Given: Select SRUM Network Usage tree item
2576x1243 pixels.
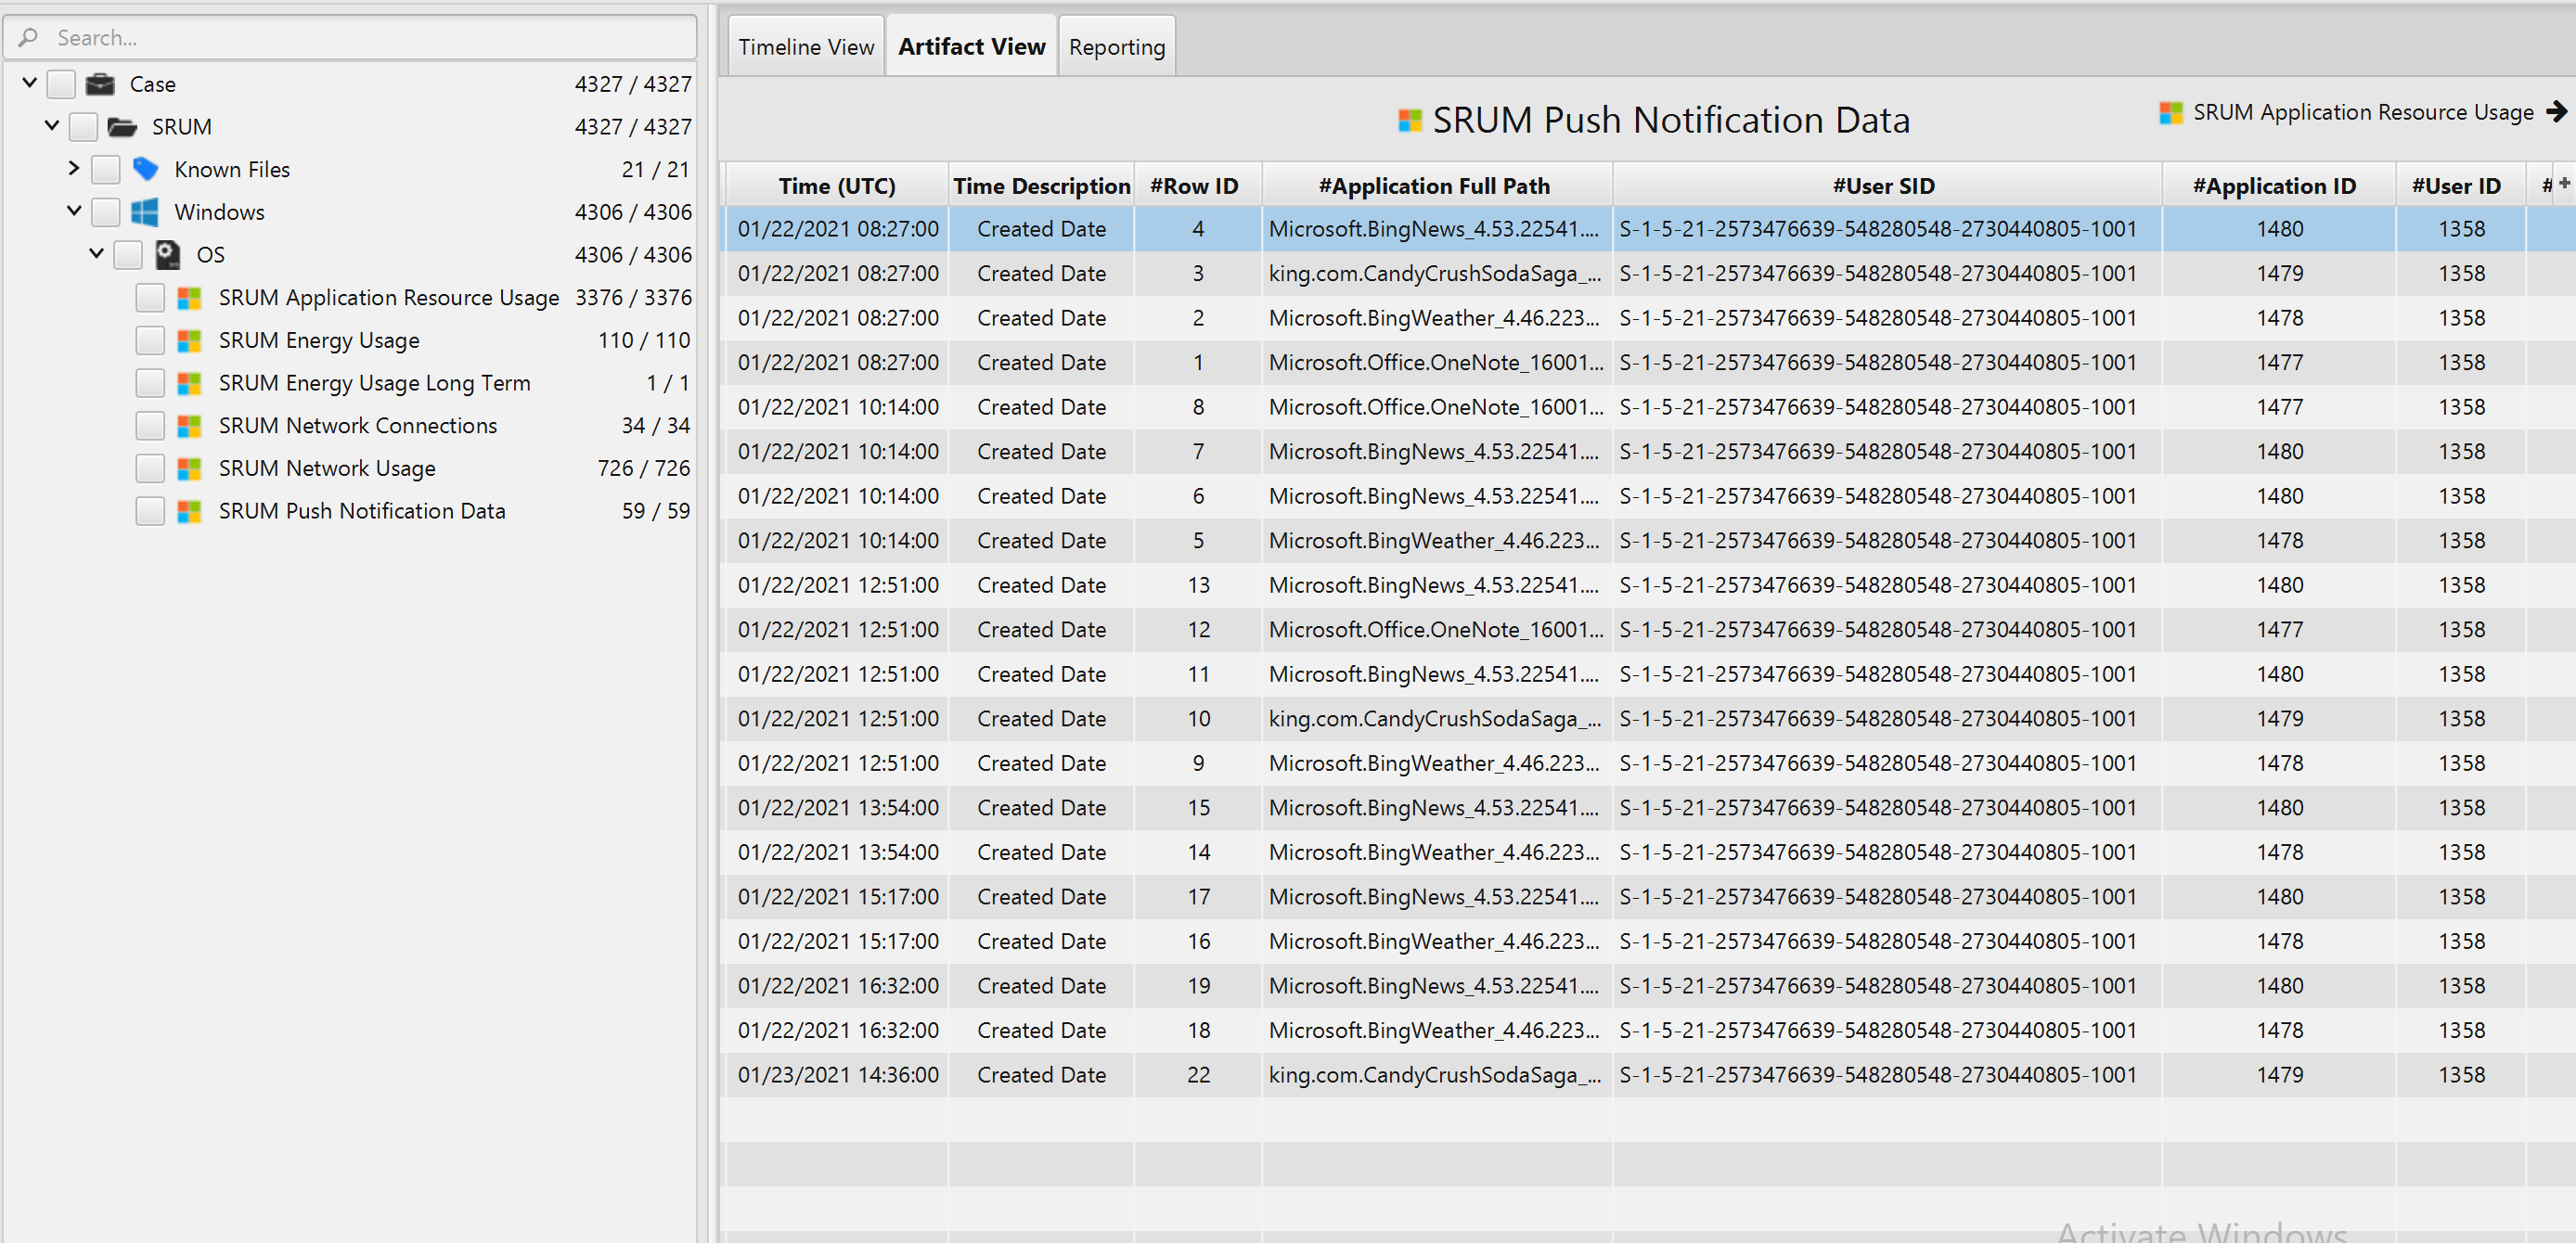Looking at the screenshot, I should (x=327, y=469).
